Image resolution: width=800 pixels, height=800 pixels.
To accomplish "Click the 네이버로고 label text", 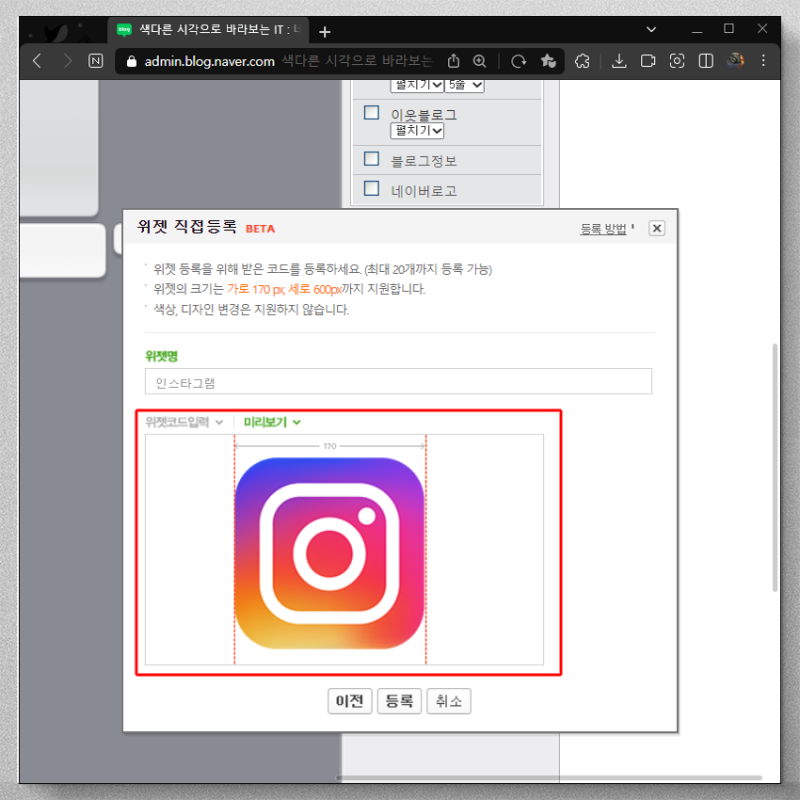I will click(x=423, y=191).
